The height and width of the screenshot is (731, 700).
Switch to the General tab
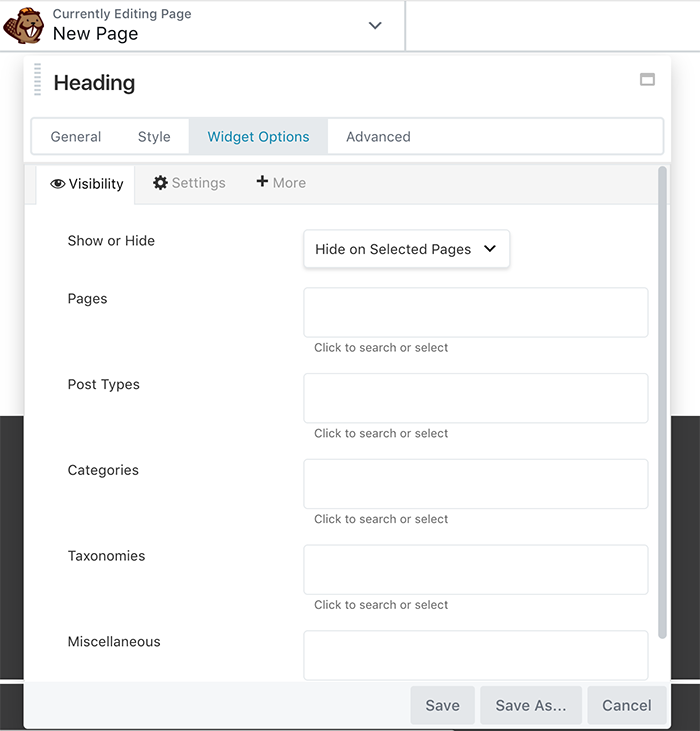point(75,137)
